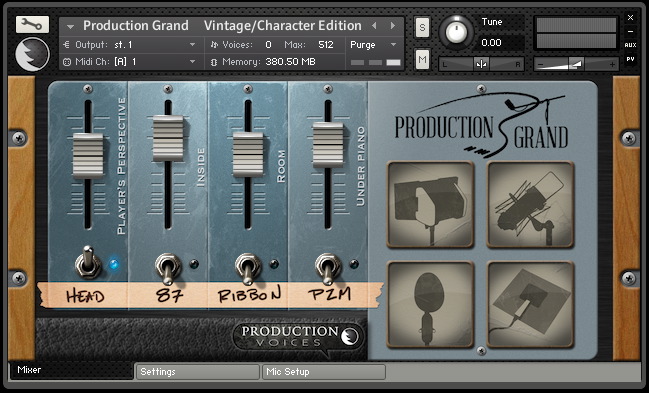This screenshot has width=649, height=393.
Task: Select the PZM boundary mic picture
Action: pyautogui.click(x=531, y=304)
